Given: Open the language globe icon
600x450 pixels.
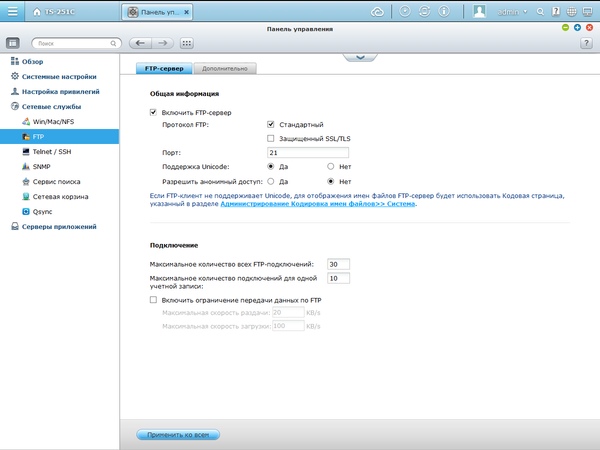Looking at the screenshot, I should (x=571, y=12).
